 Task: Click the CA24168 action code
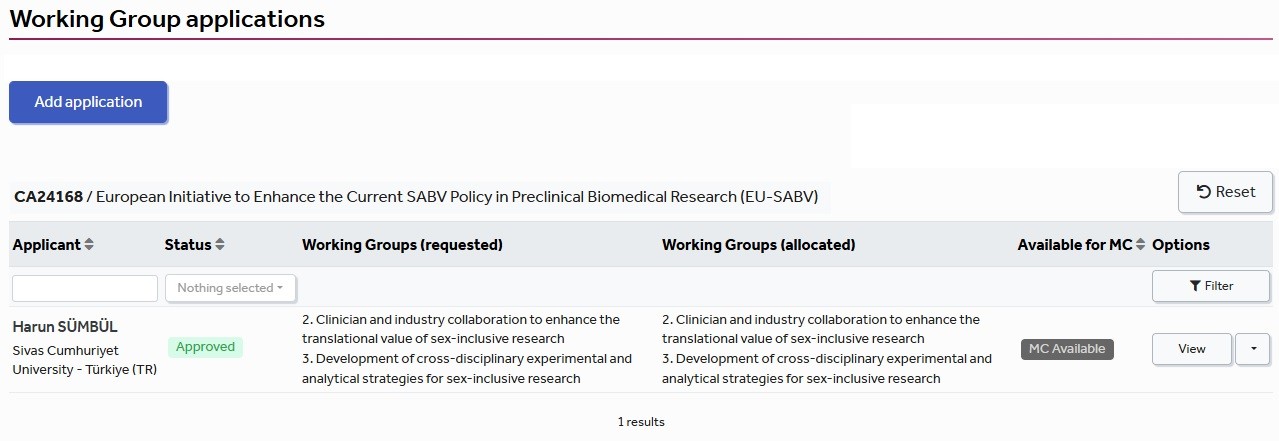point(48,196)
